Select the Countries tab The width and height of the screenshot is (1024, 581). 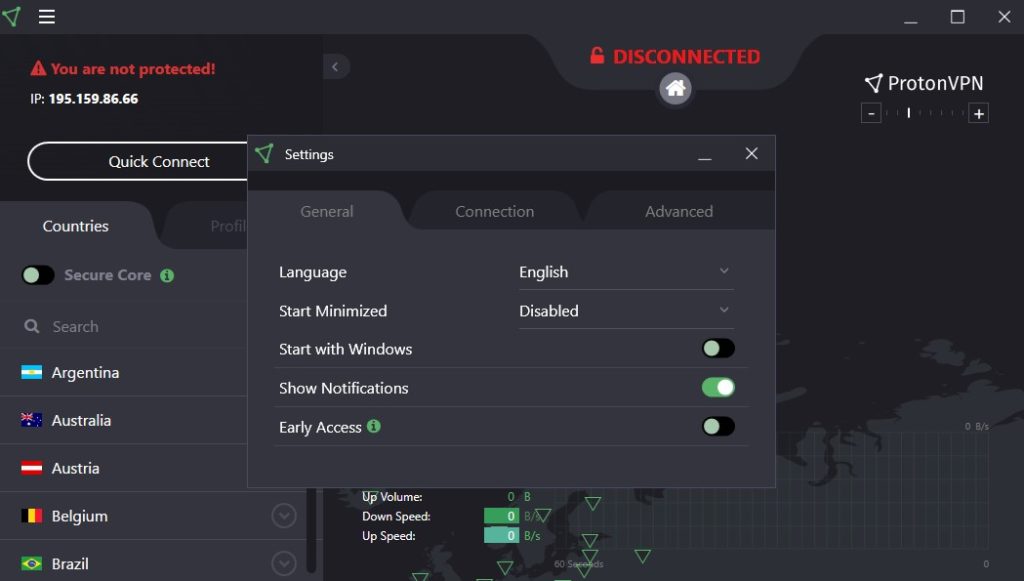tap(76, 226)
